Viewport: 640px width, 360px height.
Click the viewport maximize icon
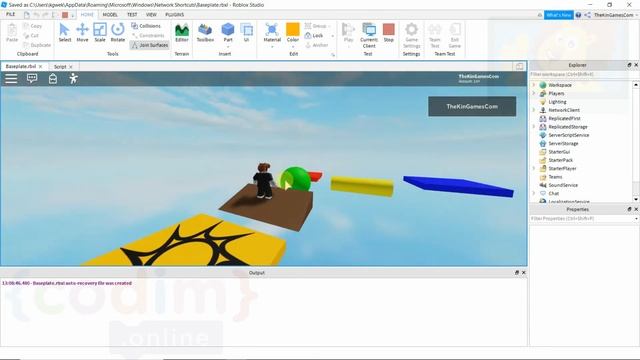519,66
